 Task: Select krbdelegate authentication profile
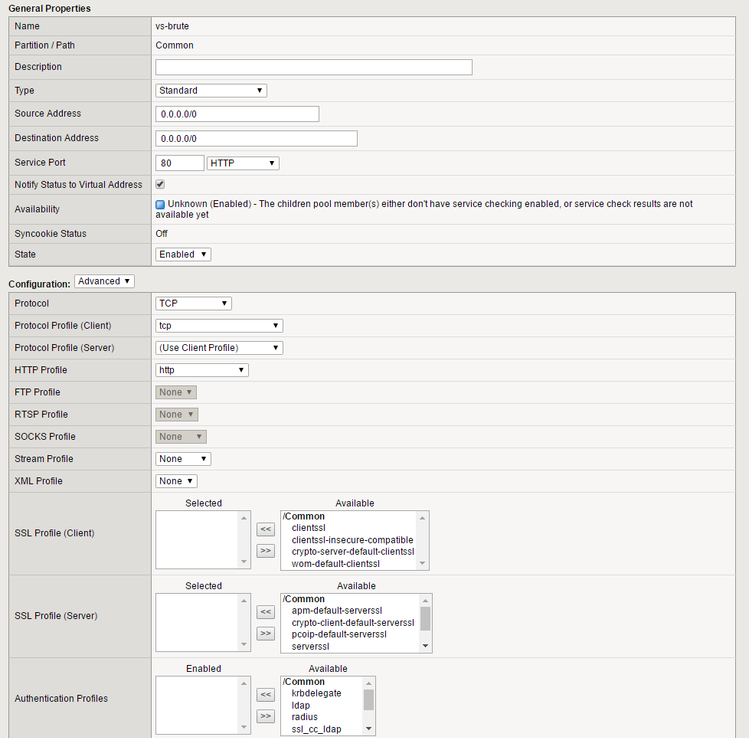316,693
